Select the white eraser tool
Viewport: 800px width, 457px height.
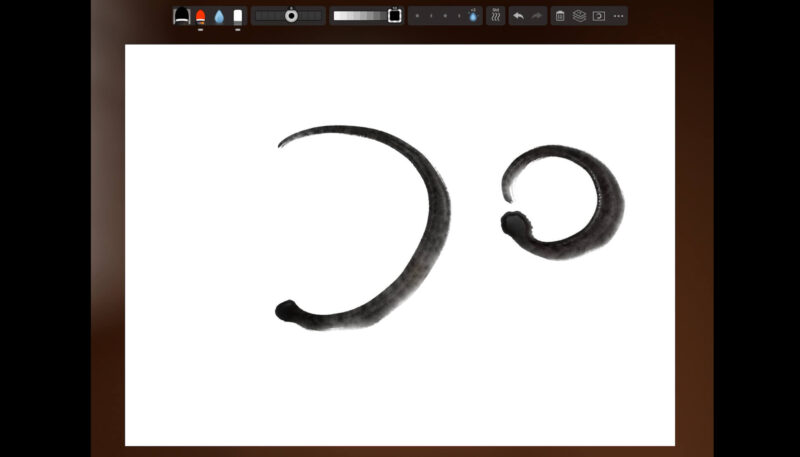tap(238, 16)
